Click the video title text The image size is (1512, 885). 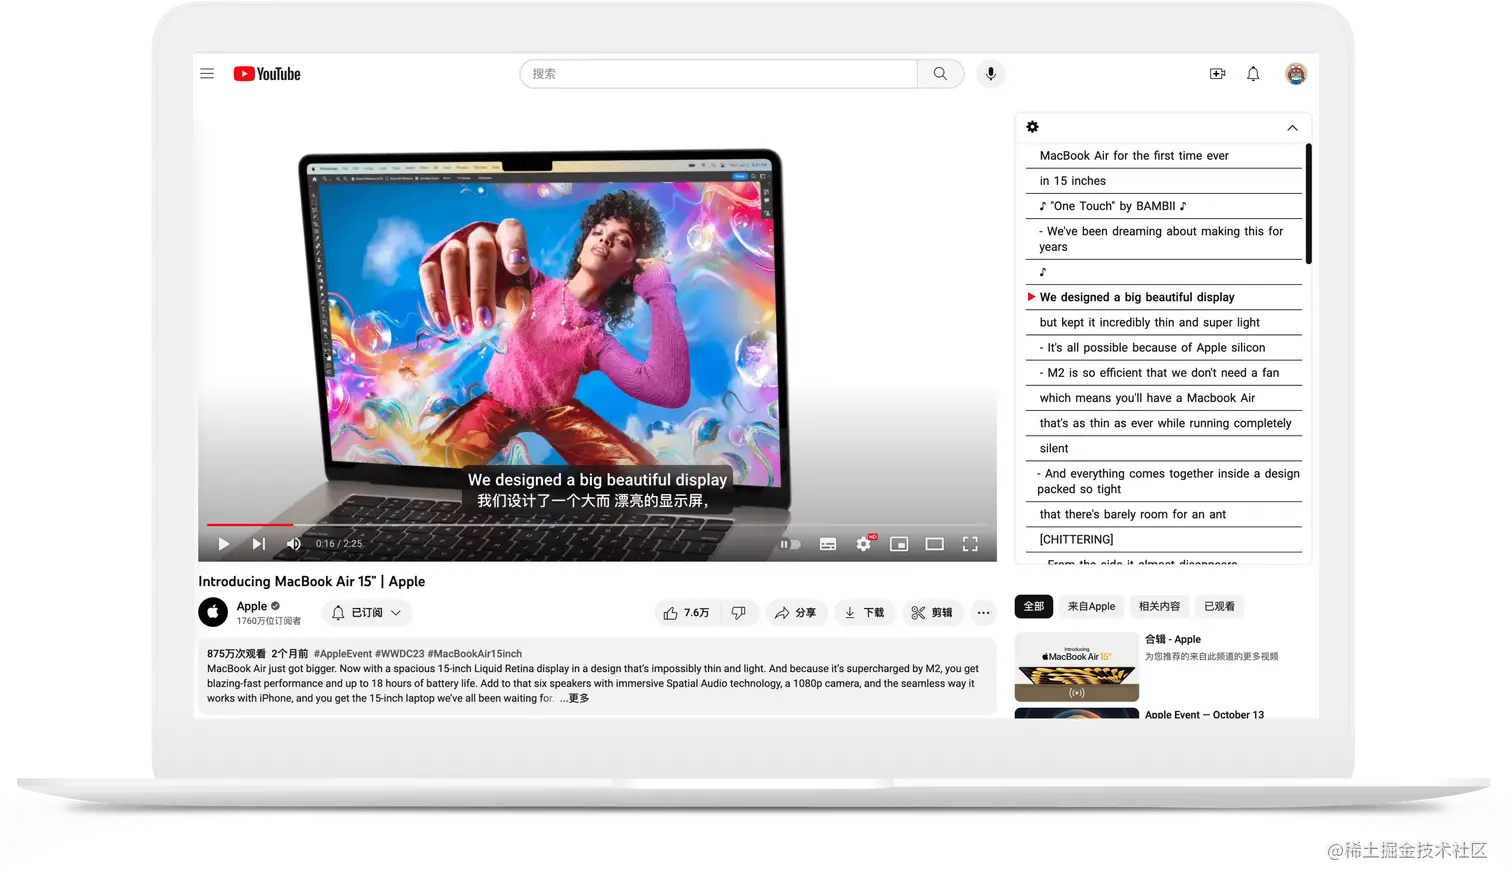311,582
